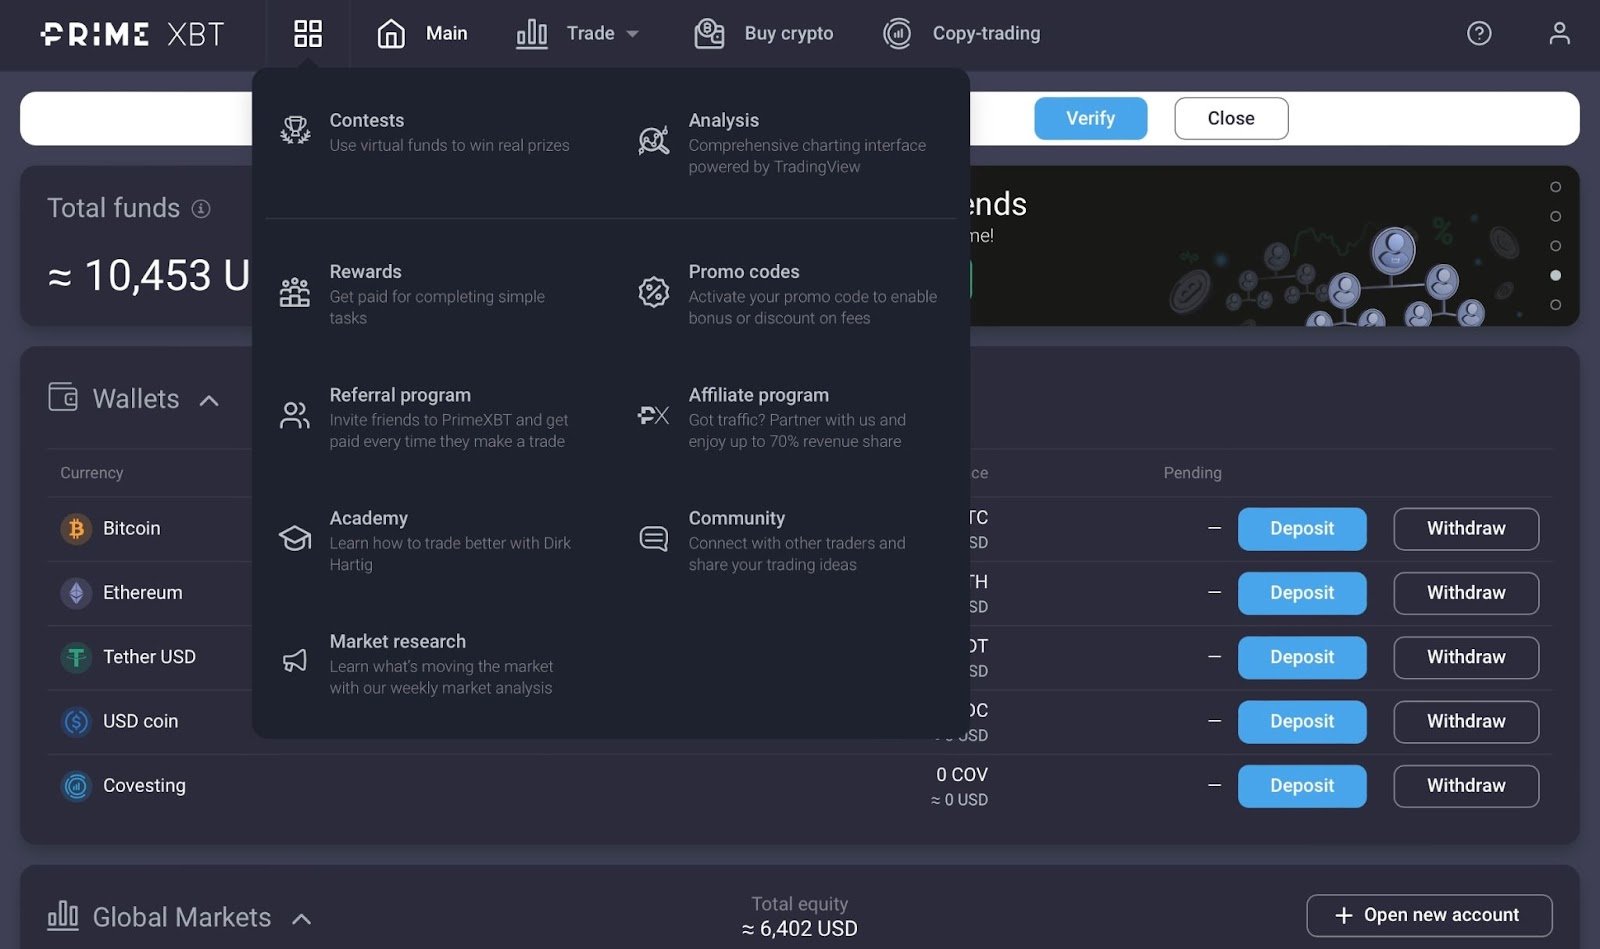Click Open new account button
Image resolution: width=1600 pixels, height=949 pixels.
pyautogui.click(x=1429, y=915)
